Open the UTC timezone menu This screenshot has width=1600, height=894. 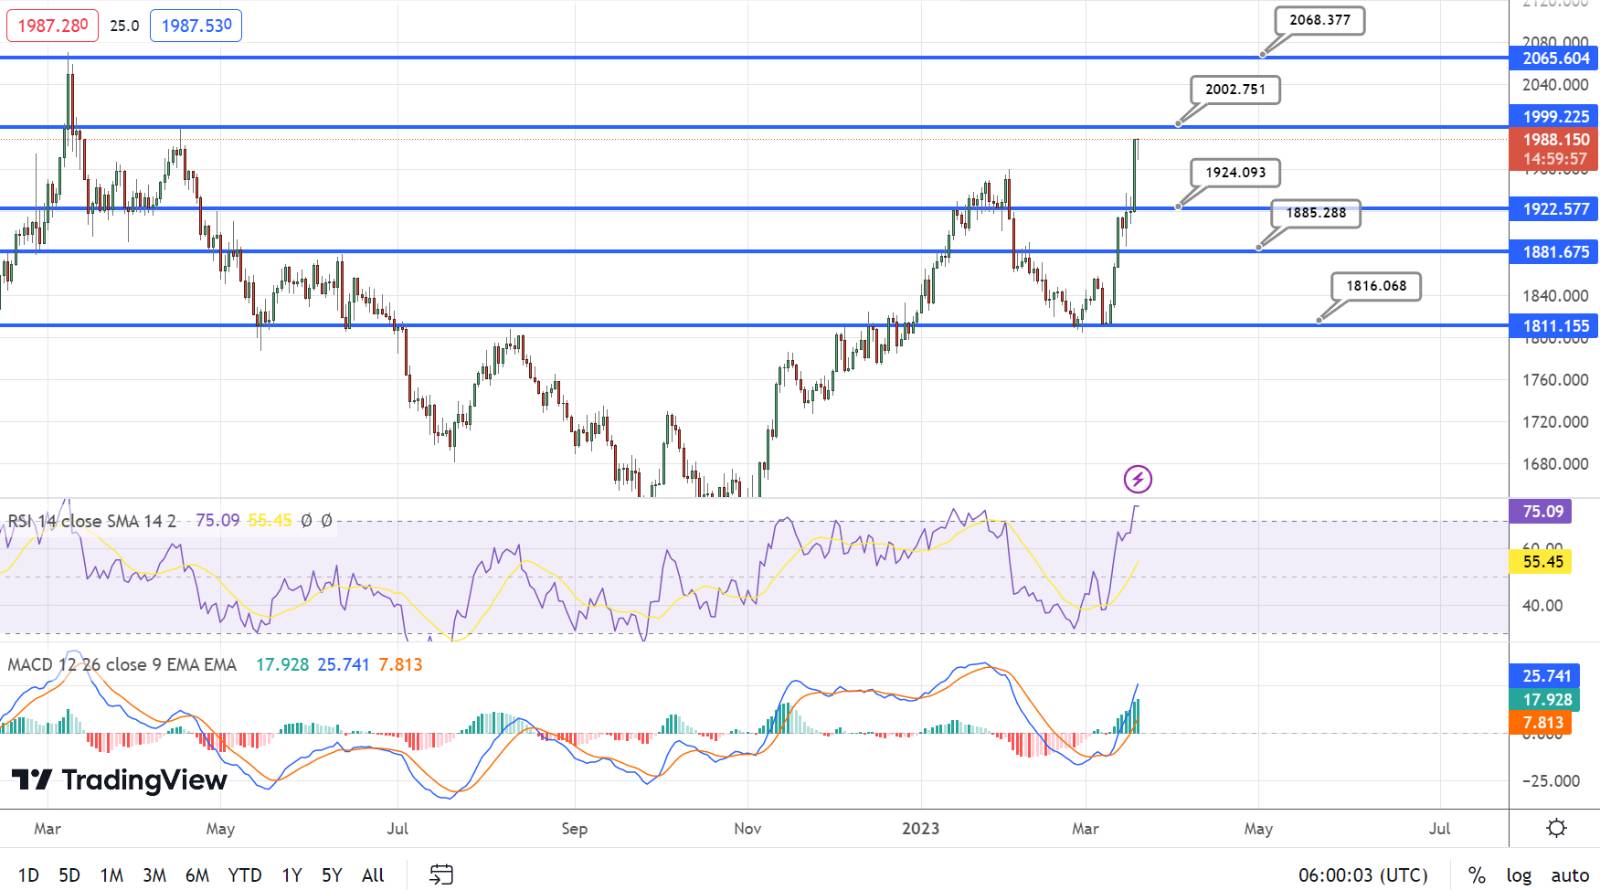1362,875
